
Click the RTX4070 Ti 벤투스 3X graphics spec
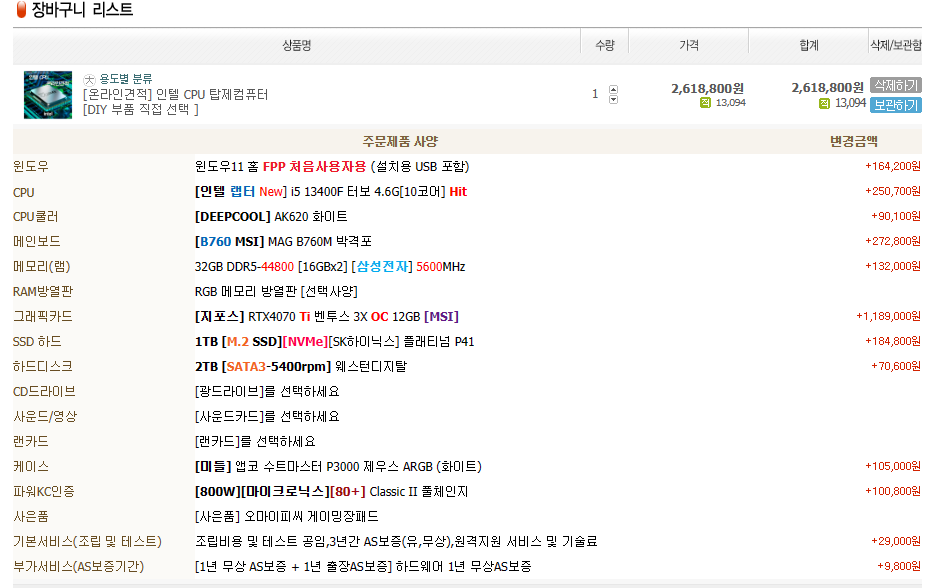[327, 316]
